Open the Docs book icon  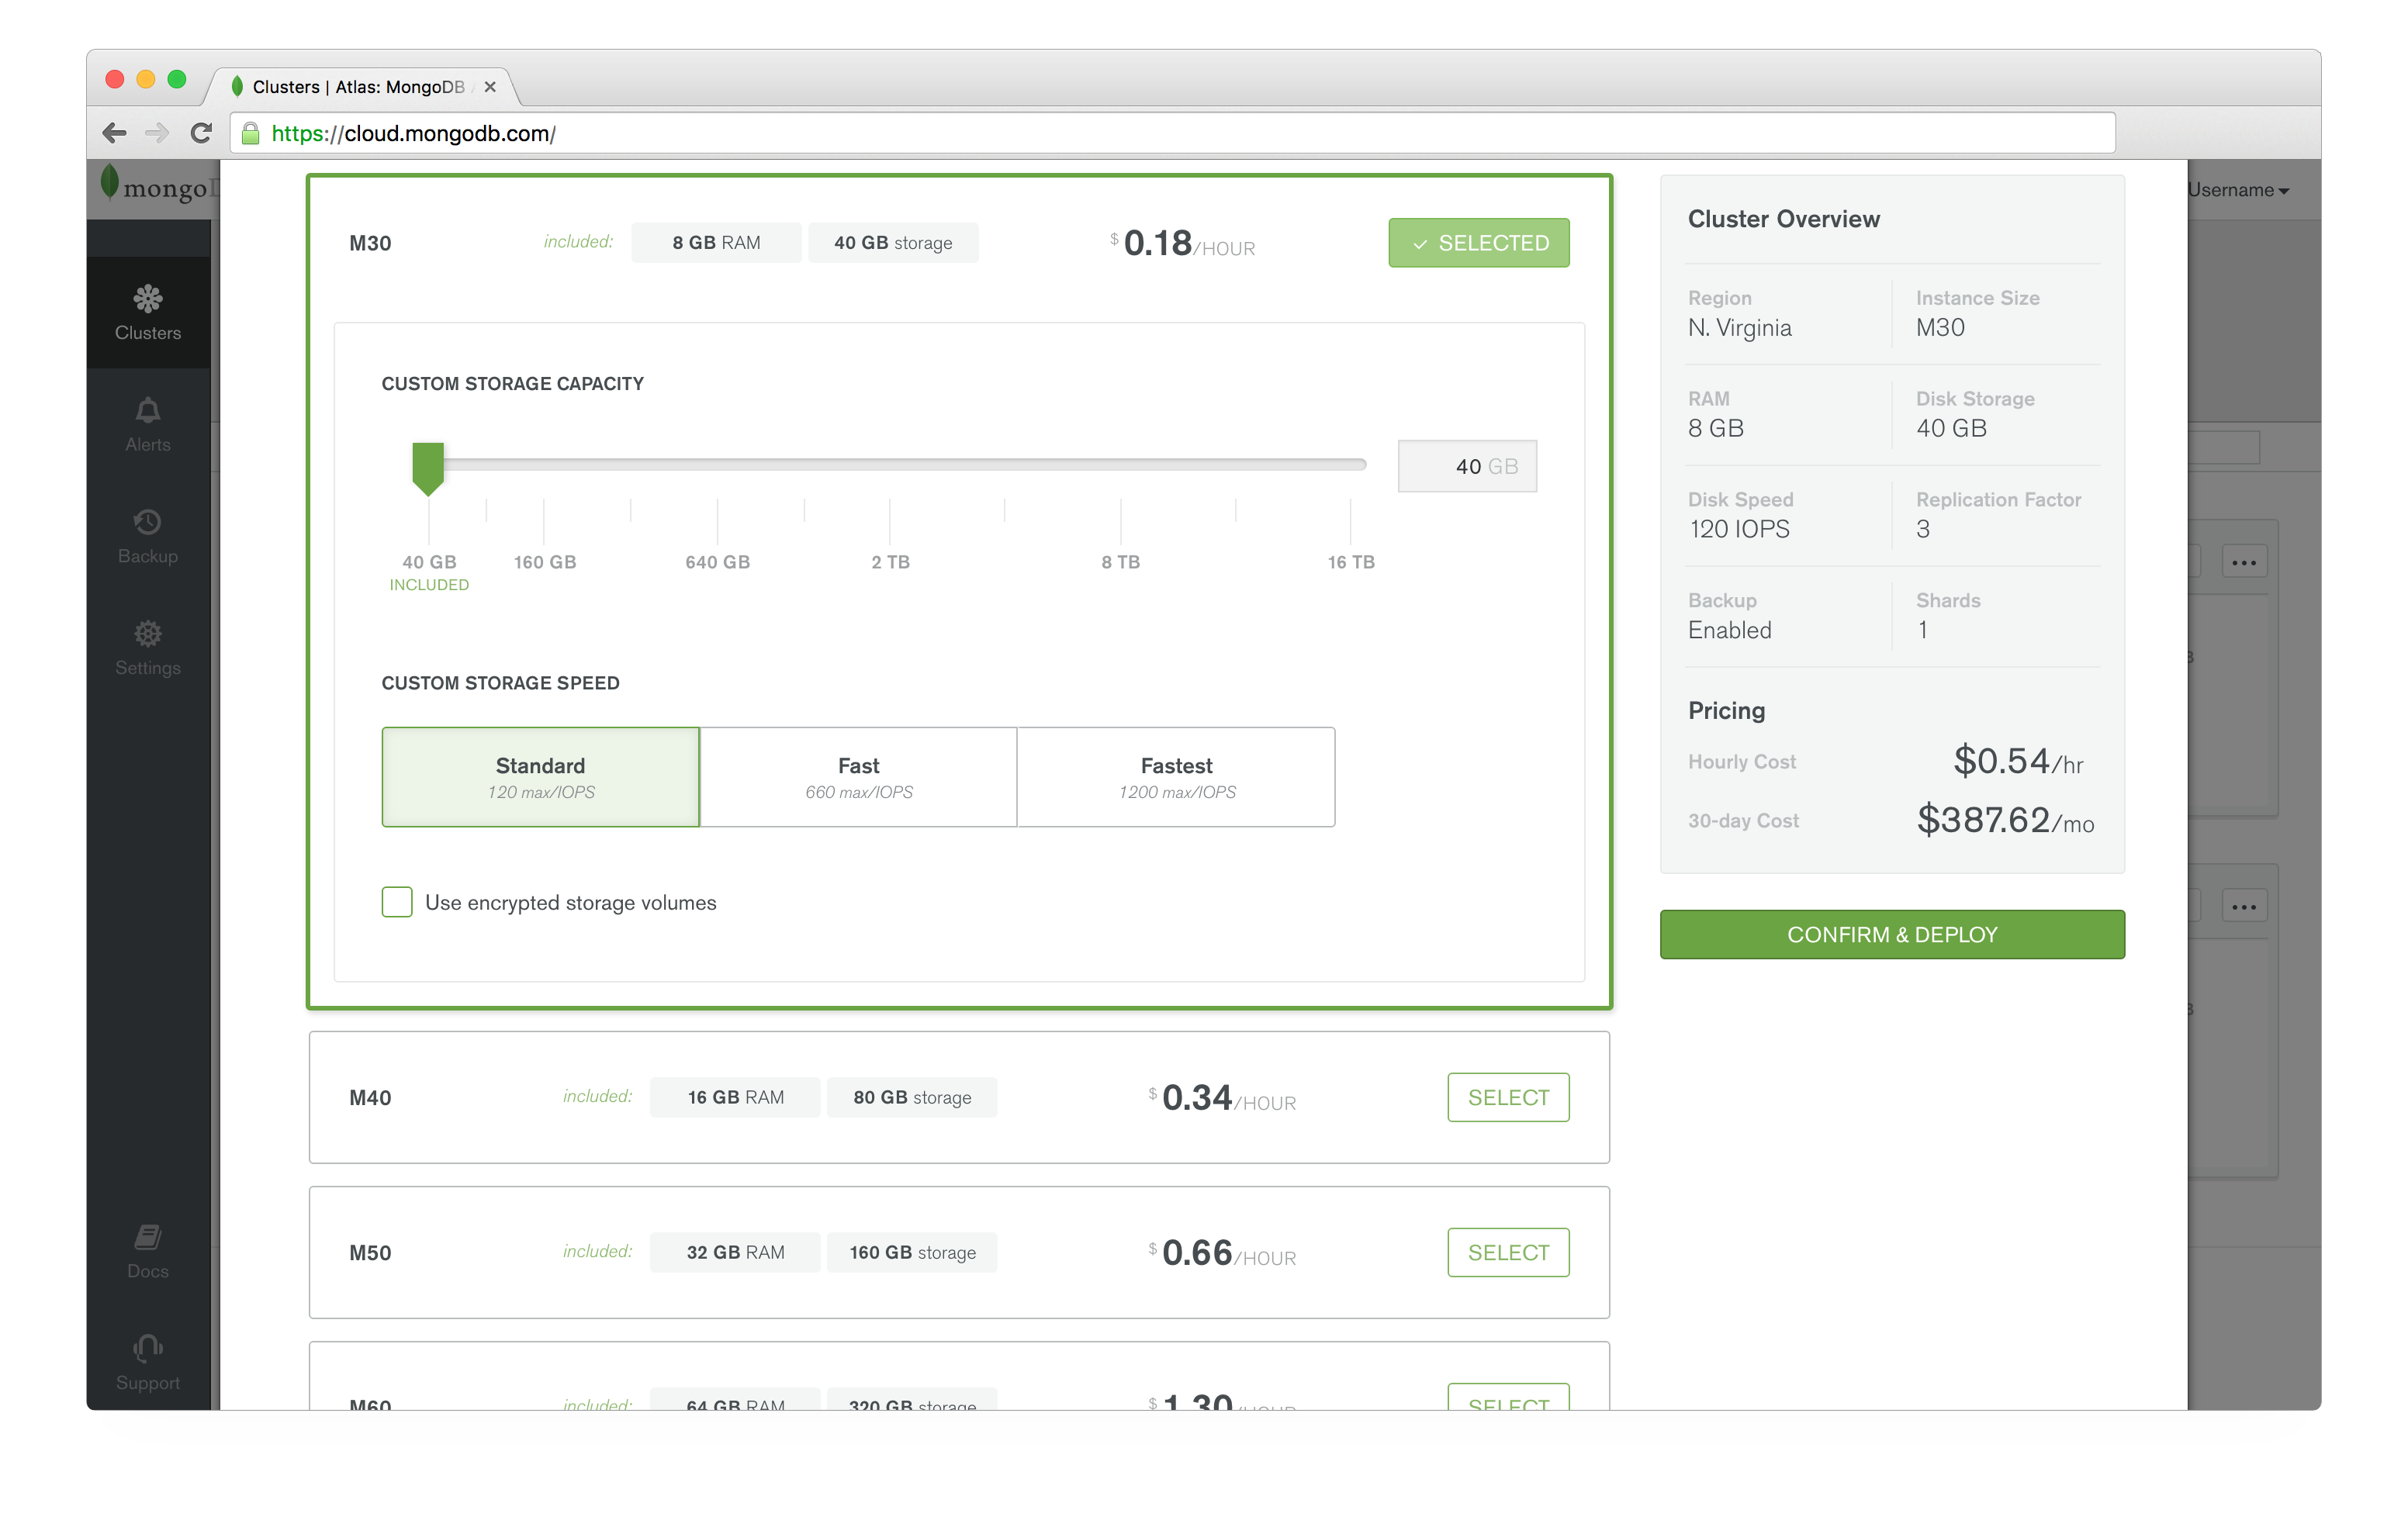pos(147,1251)
